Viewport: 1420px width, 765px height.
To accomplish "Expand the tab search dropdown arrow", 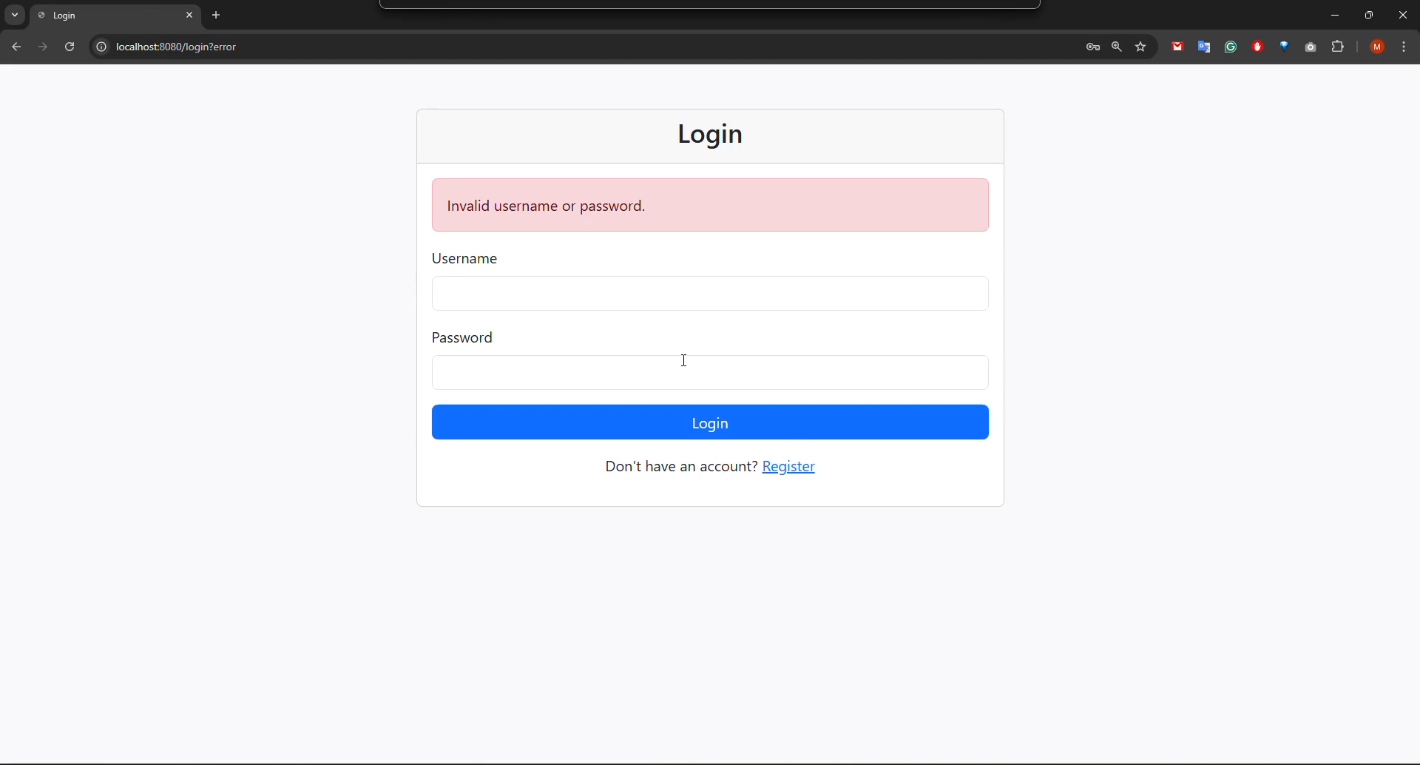I will (x=15, y=15).
